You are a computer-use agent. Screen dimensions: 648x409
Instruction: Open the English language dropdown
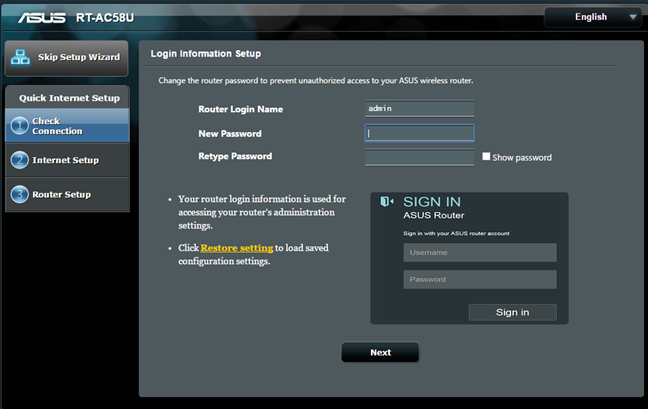(x=593, y=17)
